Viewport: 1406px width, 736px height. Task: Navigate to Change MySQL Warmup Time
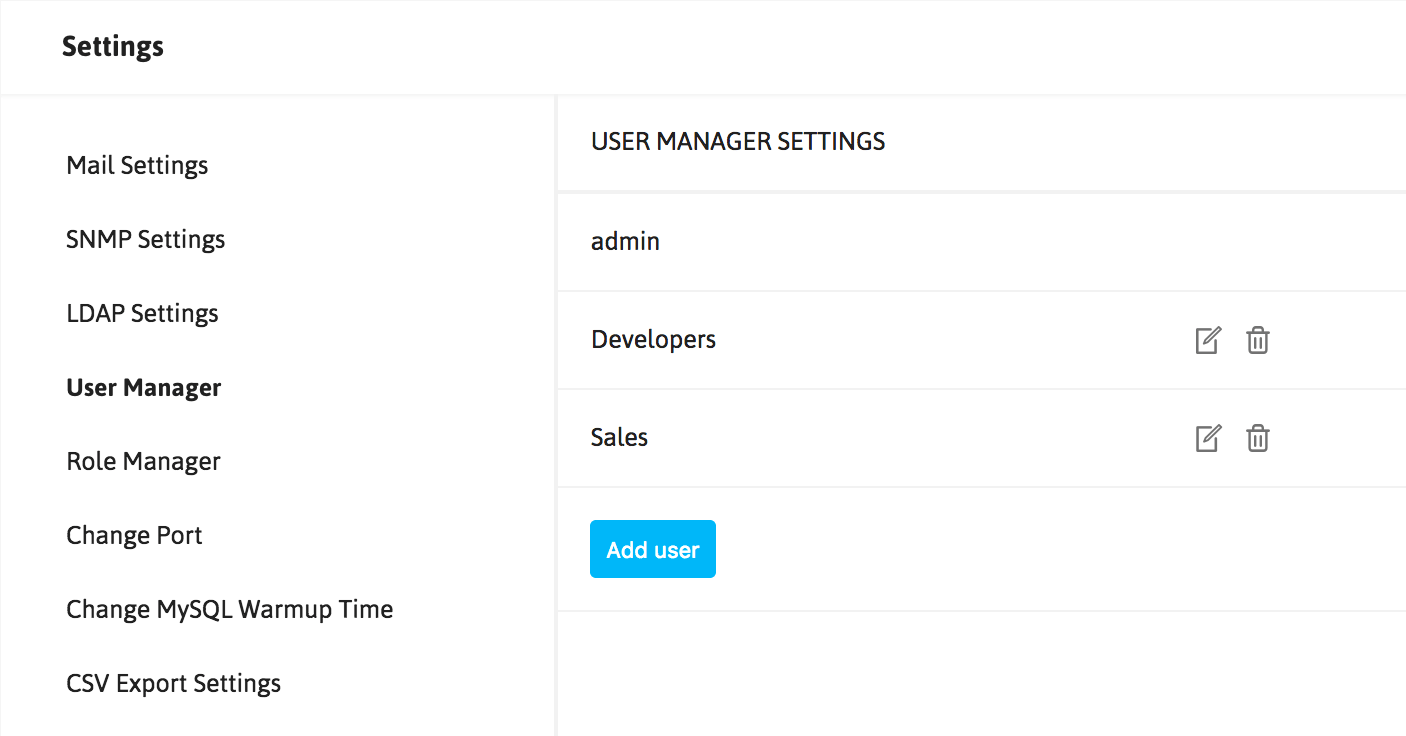(x=229, y=610)
